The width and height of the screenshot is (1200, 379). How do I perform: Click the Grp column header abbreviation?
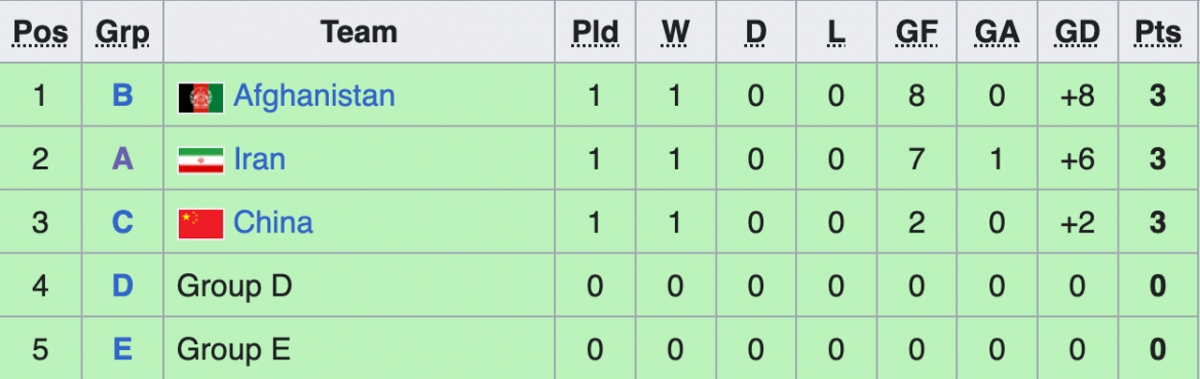point(122,33)
